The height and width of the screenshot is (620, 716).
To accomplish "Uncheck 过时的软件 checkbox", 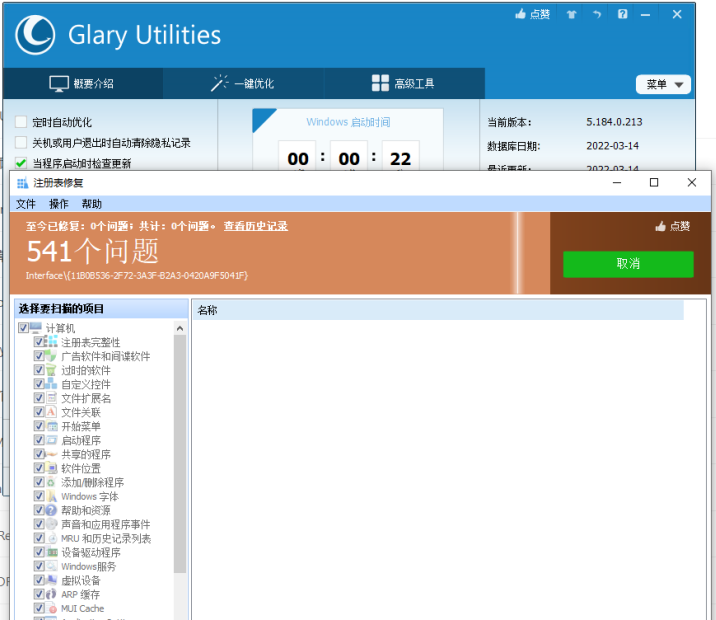I will (39, 369).
